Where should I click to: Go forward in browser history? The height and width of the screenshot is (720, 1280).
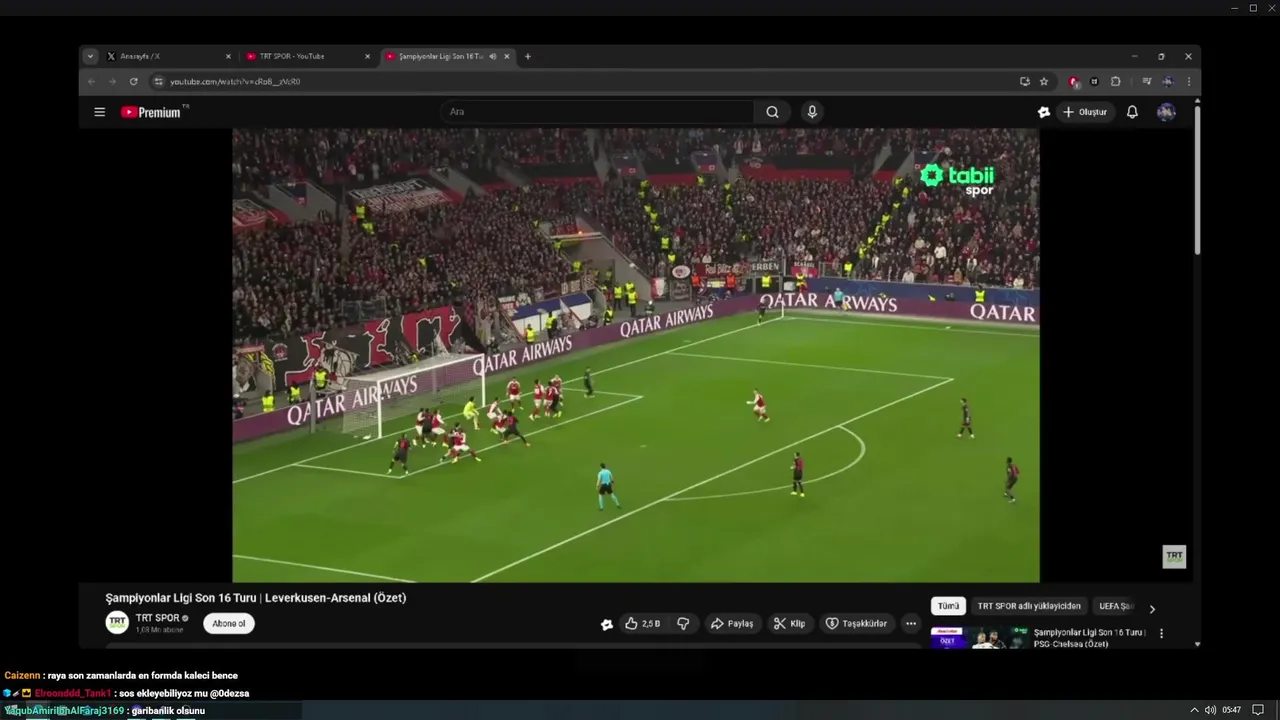pyautogui.click(x=112, y=82)
